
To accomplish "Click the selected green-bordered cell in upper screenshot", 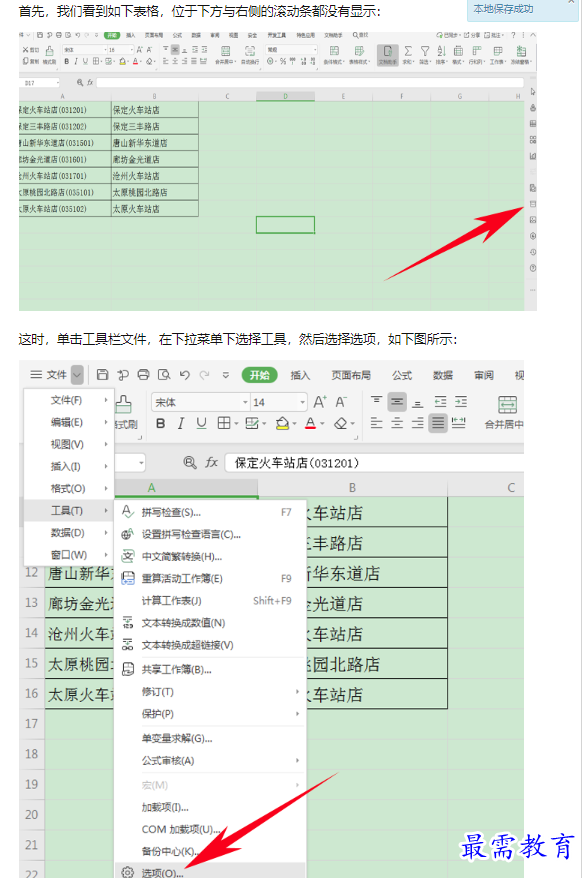I will (285, 225).
